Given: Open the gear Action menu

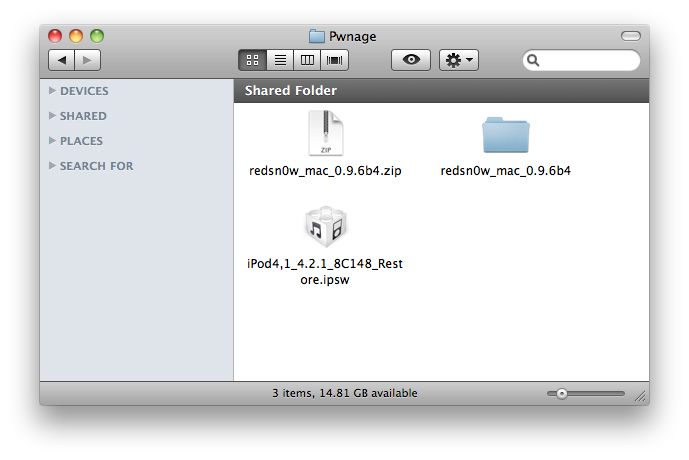Looking at the screenshot, I should (x=459, y=60).
